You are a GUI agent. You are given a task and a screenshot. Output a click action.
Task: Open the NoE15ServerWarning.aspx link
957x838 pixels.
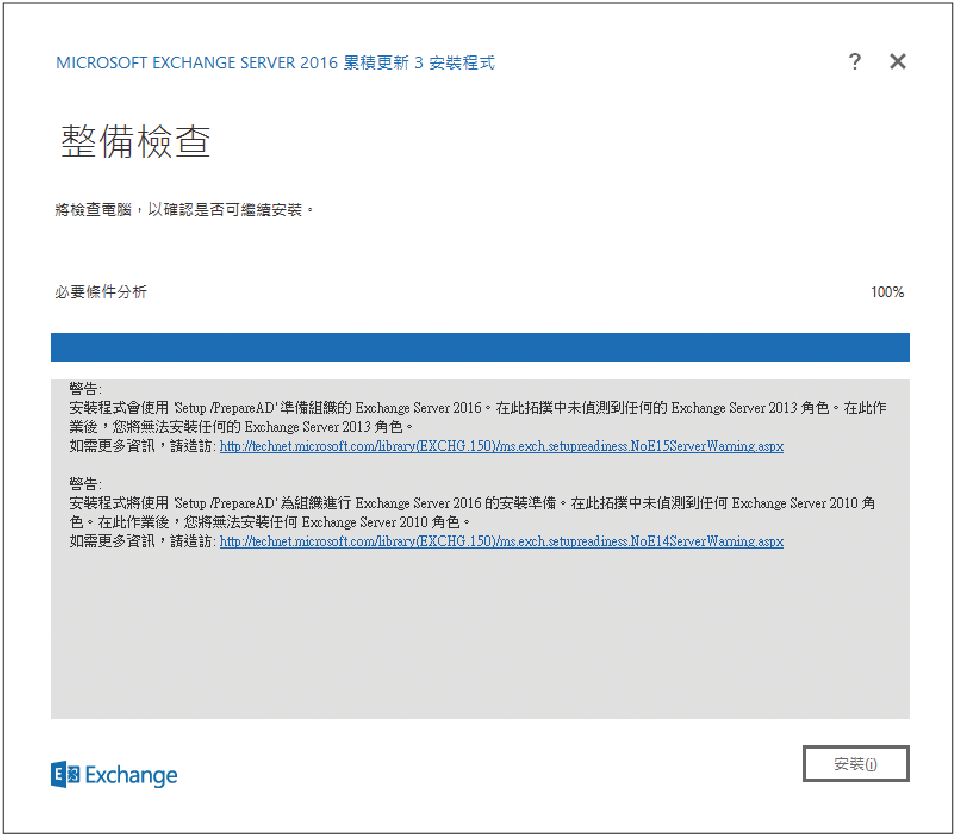(x=502, y=446)
